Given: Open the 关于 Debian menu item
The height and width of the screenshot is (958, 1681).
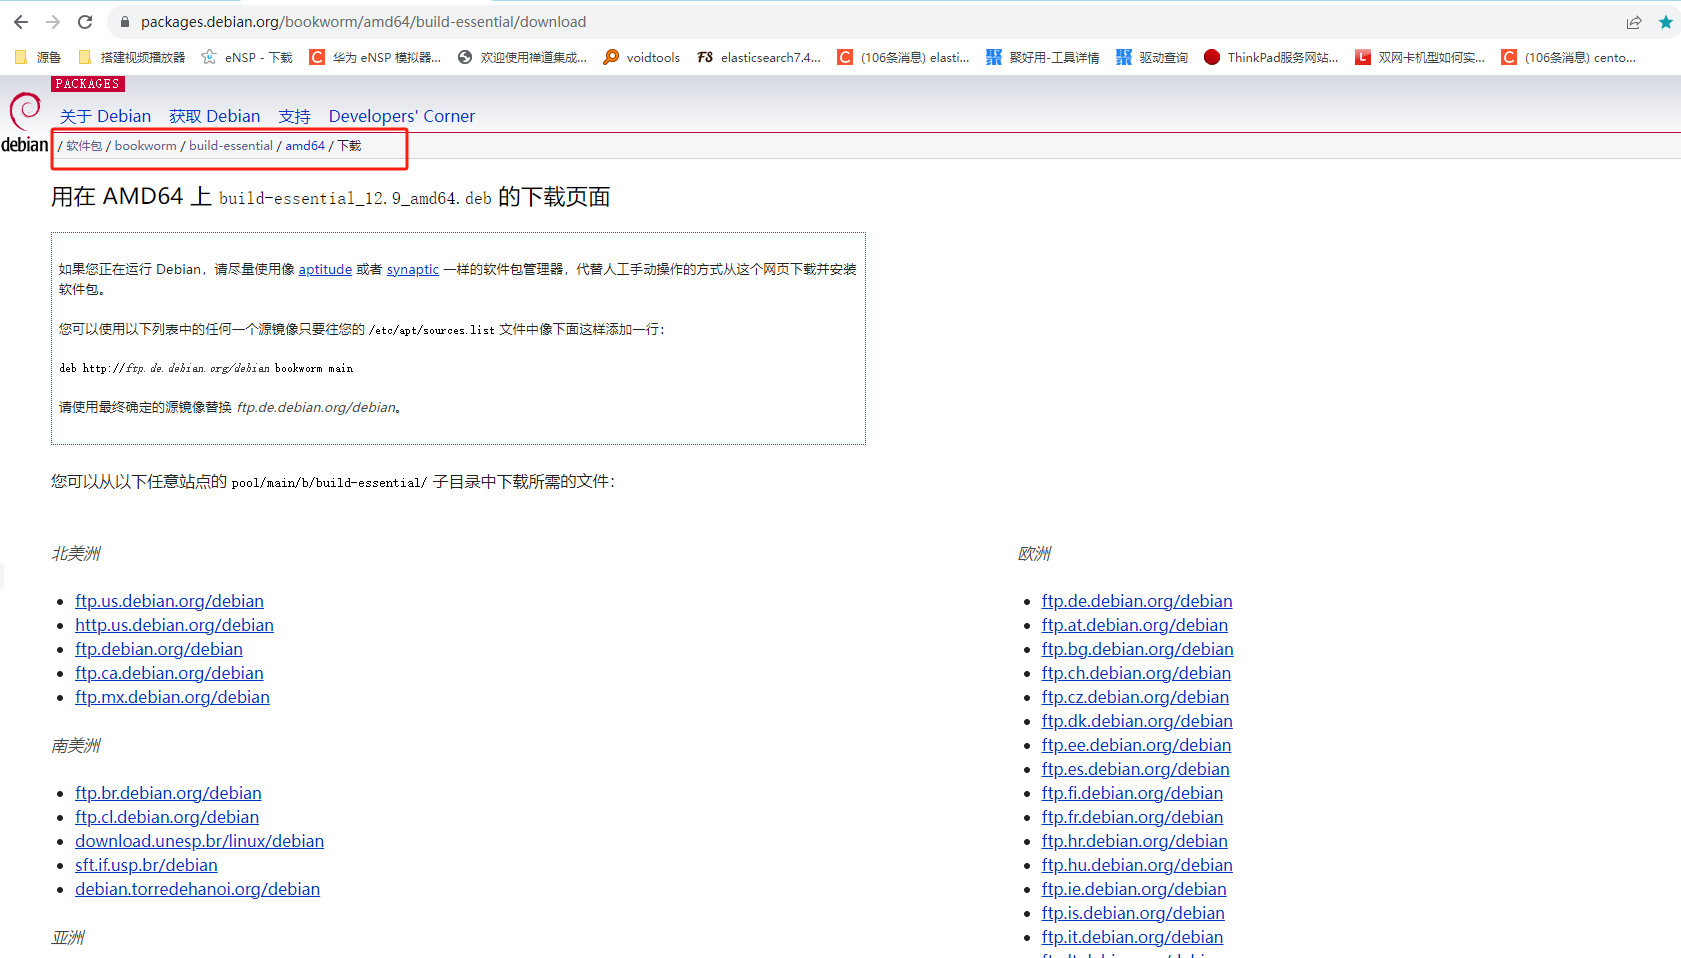Looking at the screenshot, I should (105, 116).
